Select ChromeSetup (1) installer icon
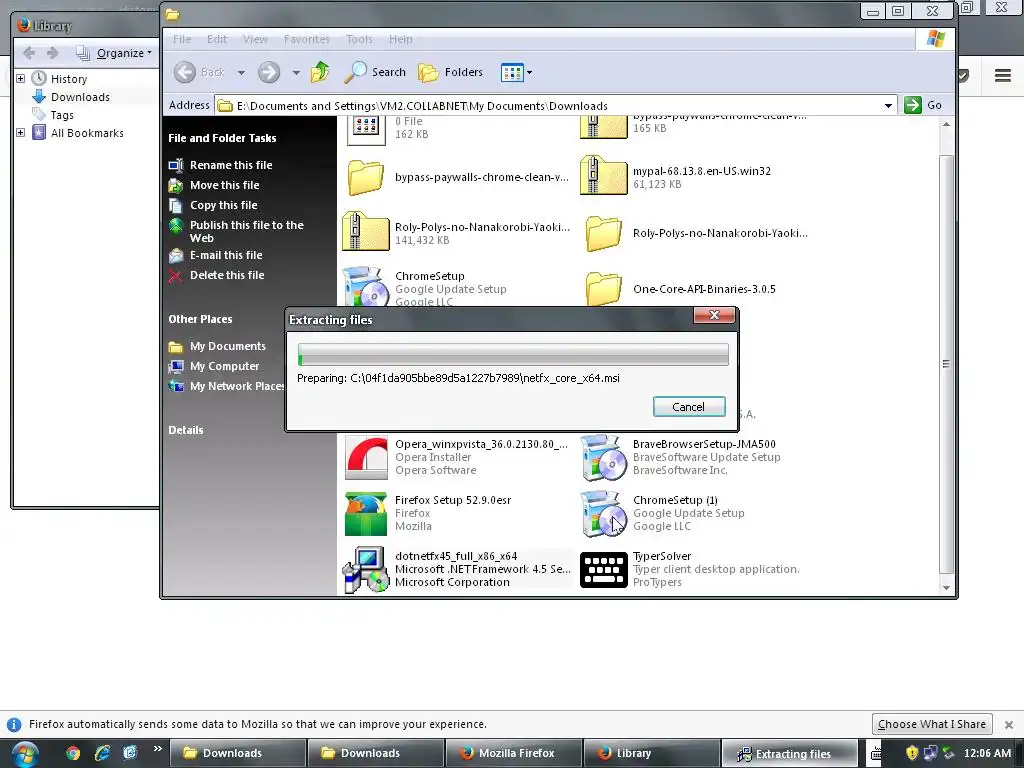1024x768 pixels. (603, 513)
